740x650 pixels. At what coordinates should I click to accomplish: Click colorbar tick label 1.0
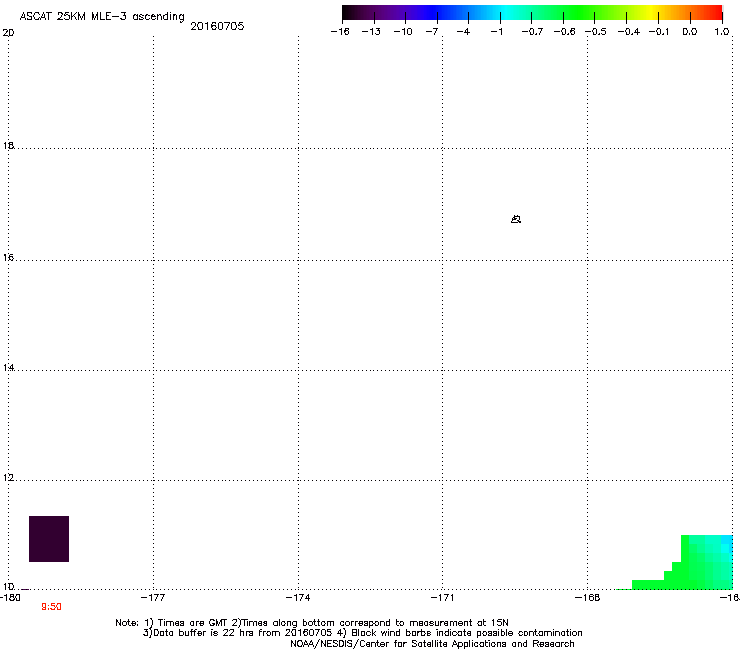tap(722, 32)
